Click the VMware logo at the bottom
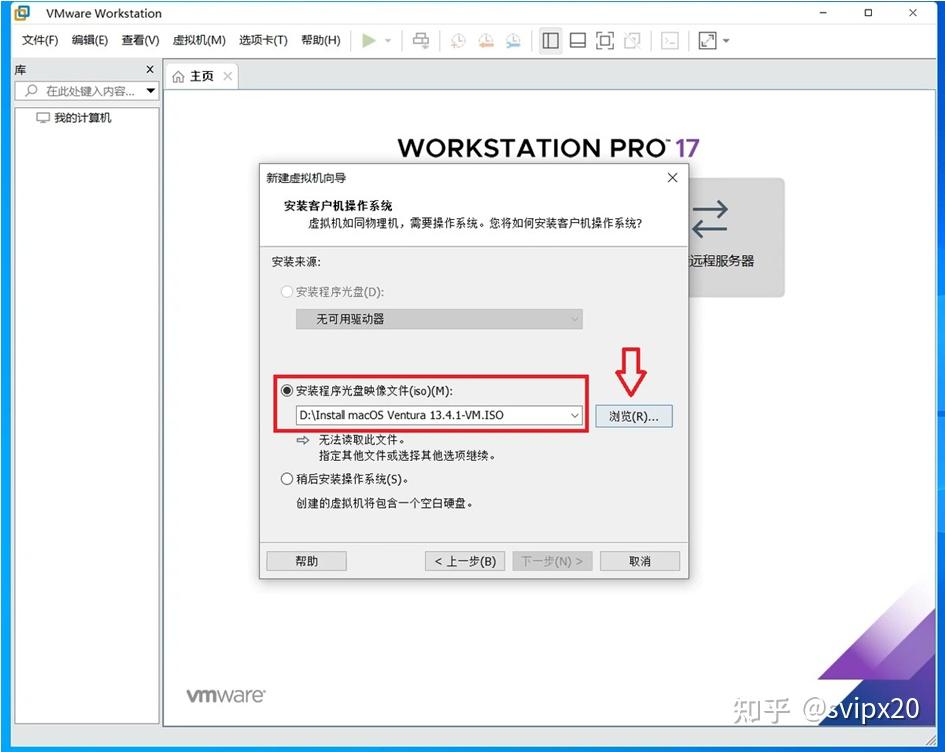Viewport: 945px width, 752px height. tap(226, 696)
